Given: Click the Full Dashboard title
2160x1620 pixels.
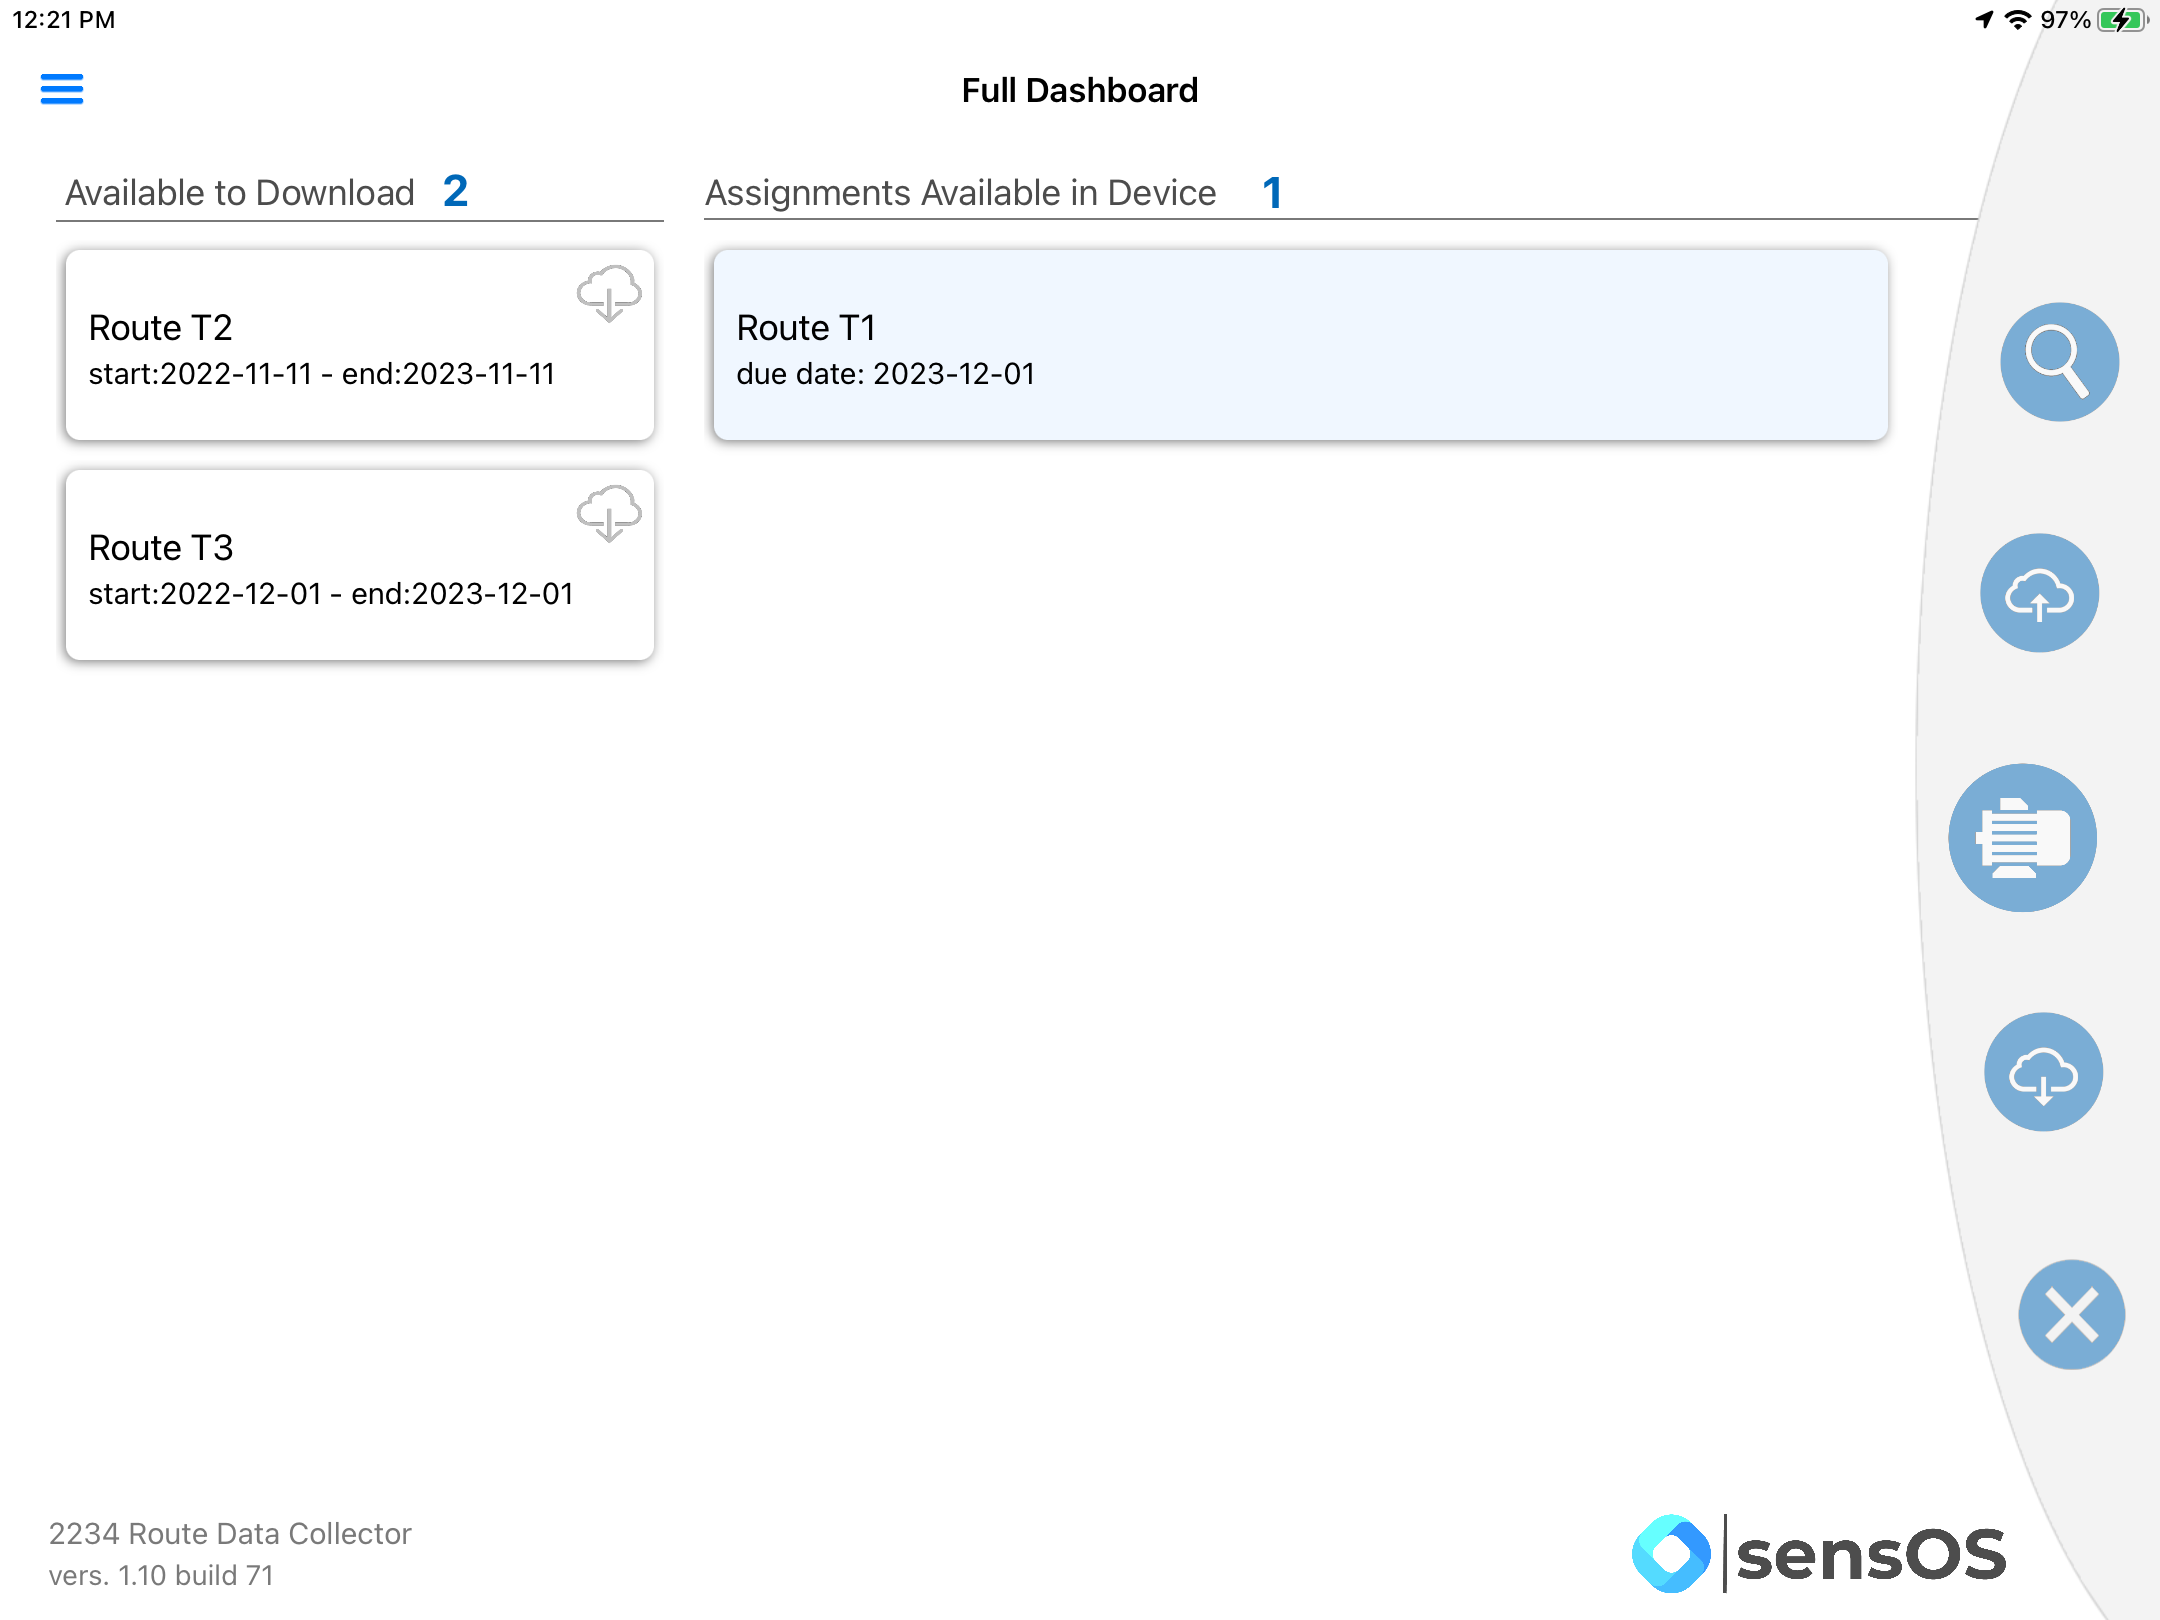Looking at the screenshot, I should 1080,90.
